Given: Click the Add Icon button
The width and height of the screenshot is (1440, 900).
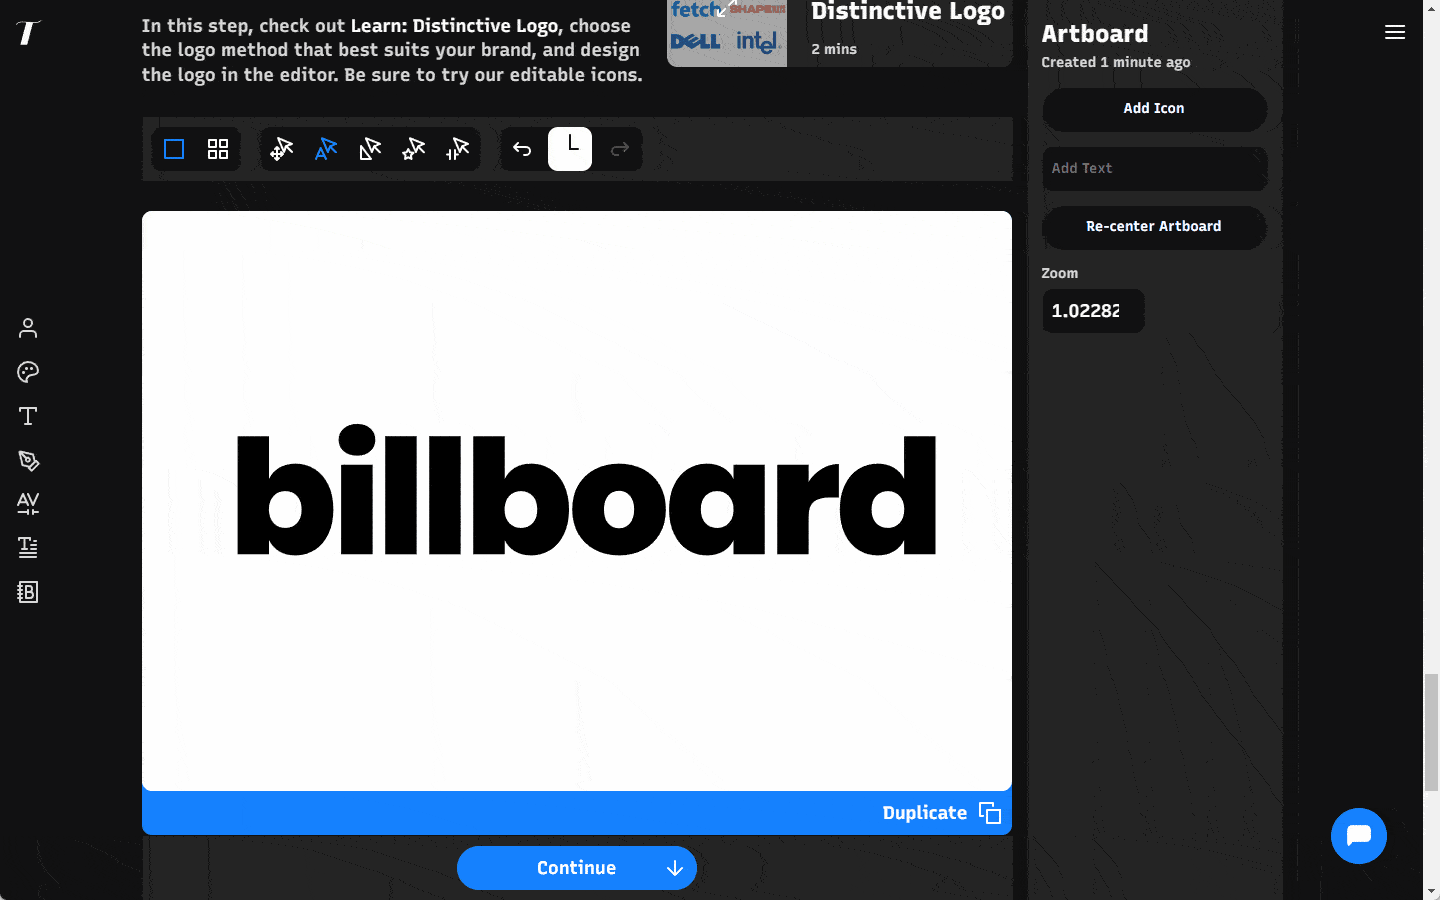Looking at the screenshot, I should tap(1154, 109).
